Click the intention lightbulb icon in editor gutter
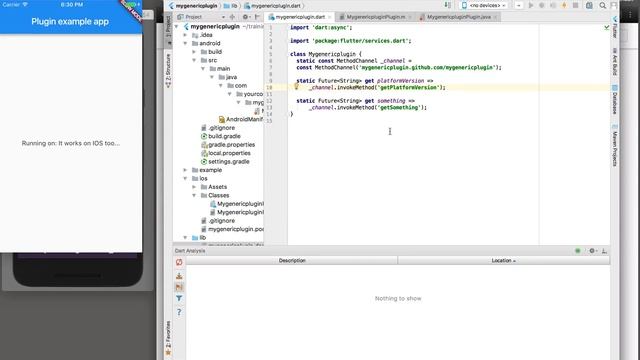640x360 pixels. tap(297, 87)
